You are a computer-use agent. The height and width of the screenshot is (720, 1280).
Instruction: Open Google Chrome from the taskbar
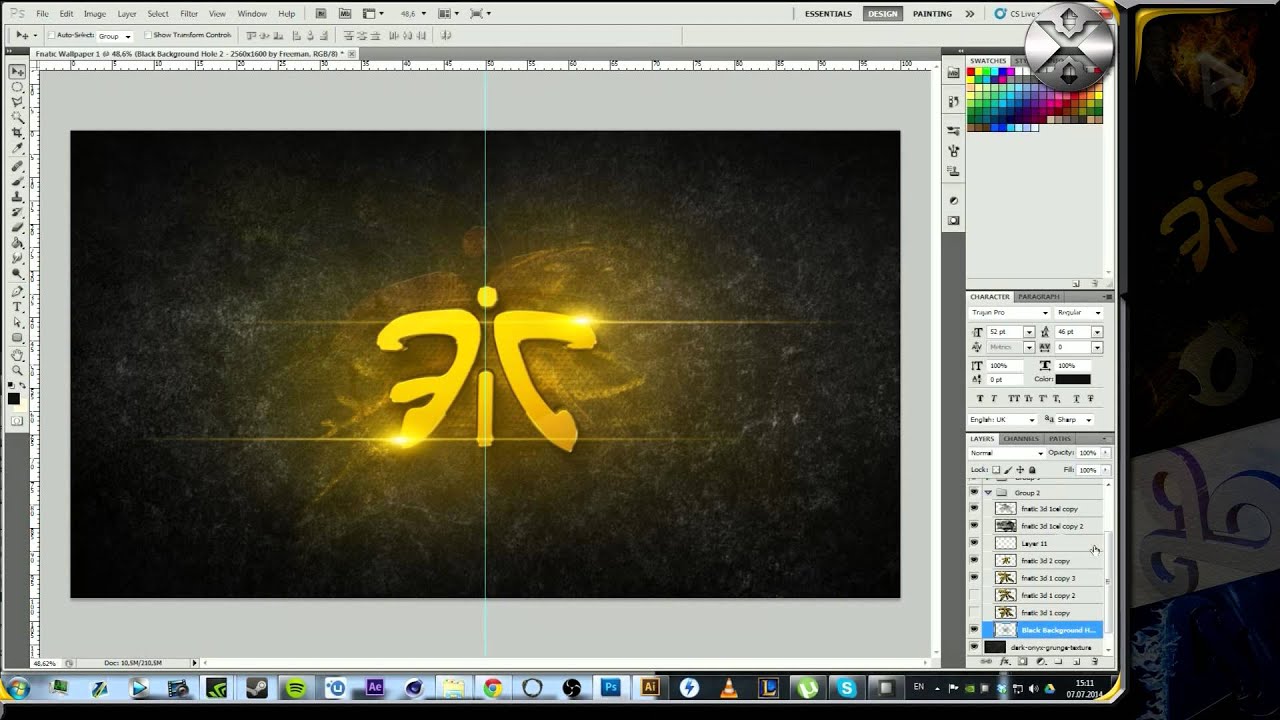pos(492,688)
